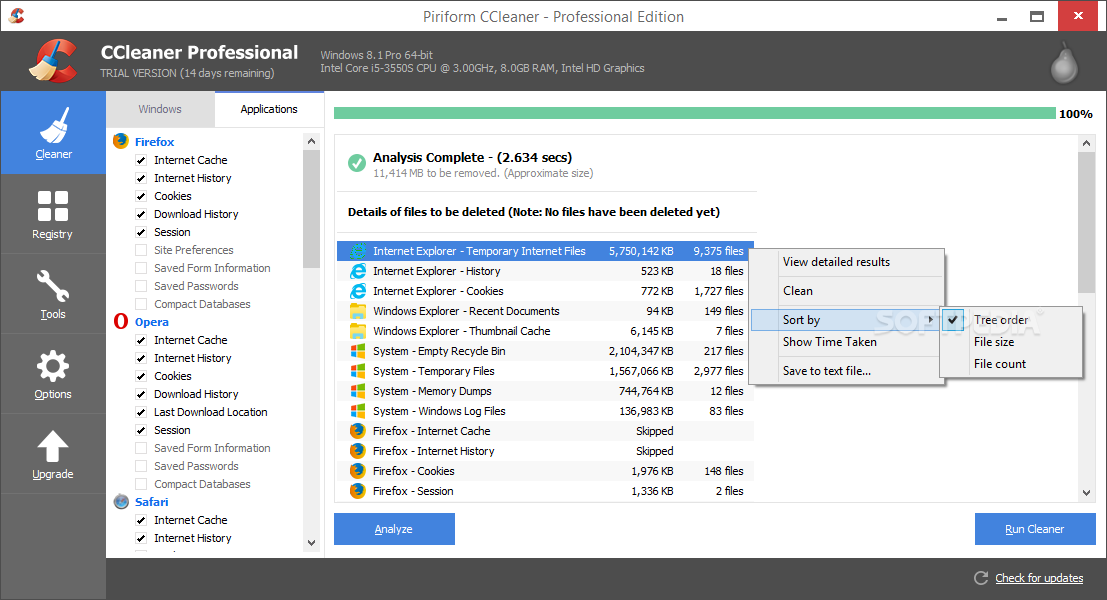Viewport: 1107px width, 600px height.
Task: Switch to the Windows tab
Action: [x=160, y=109]
